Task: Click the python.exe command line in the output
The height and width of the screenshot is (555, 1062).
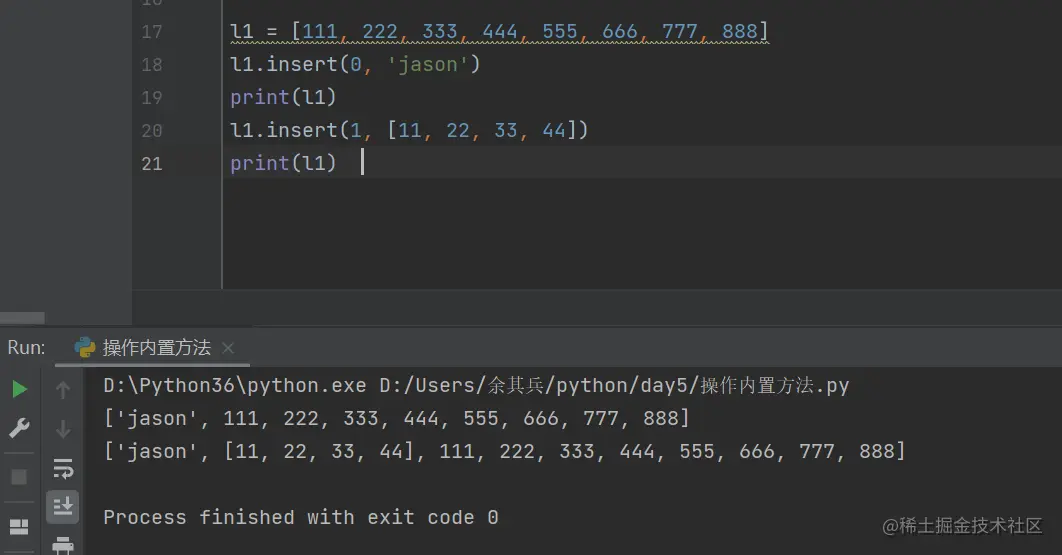Action: tap(476, 386)
